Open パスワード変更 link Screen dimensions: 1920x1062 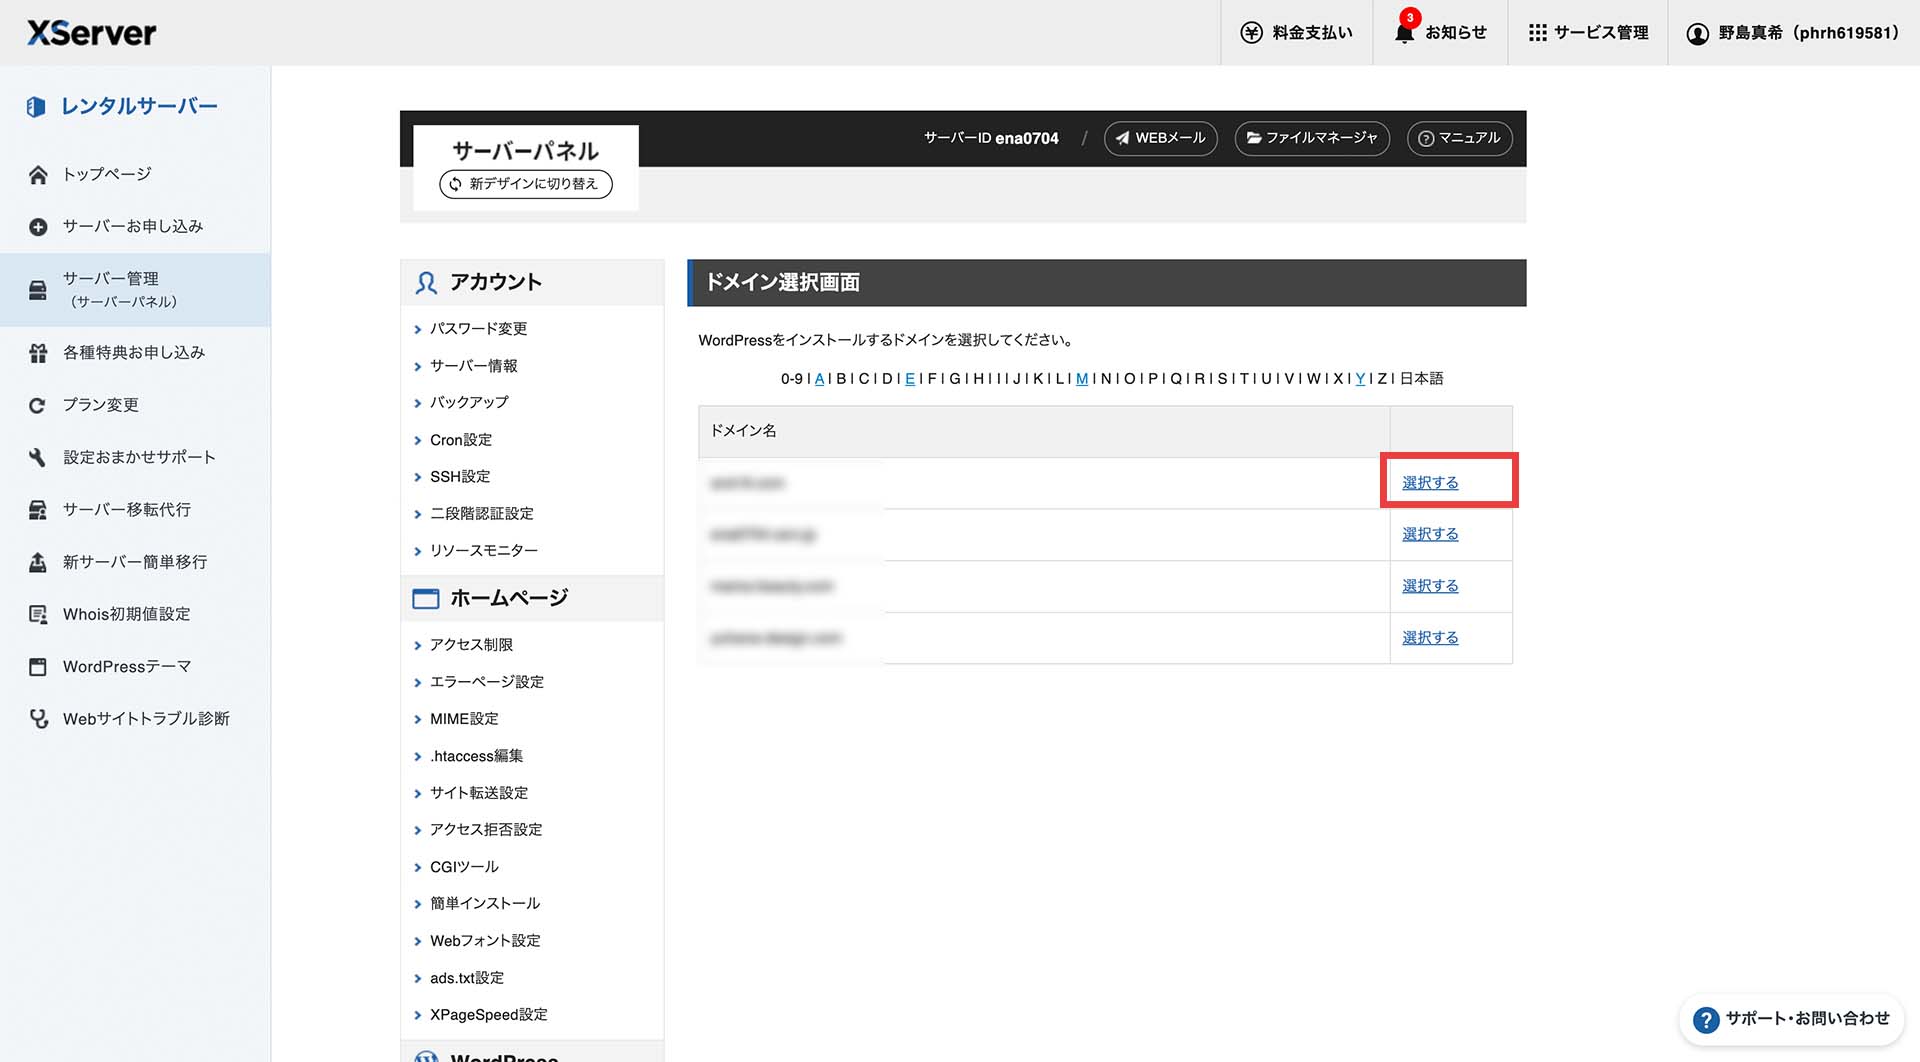[478, 329]
